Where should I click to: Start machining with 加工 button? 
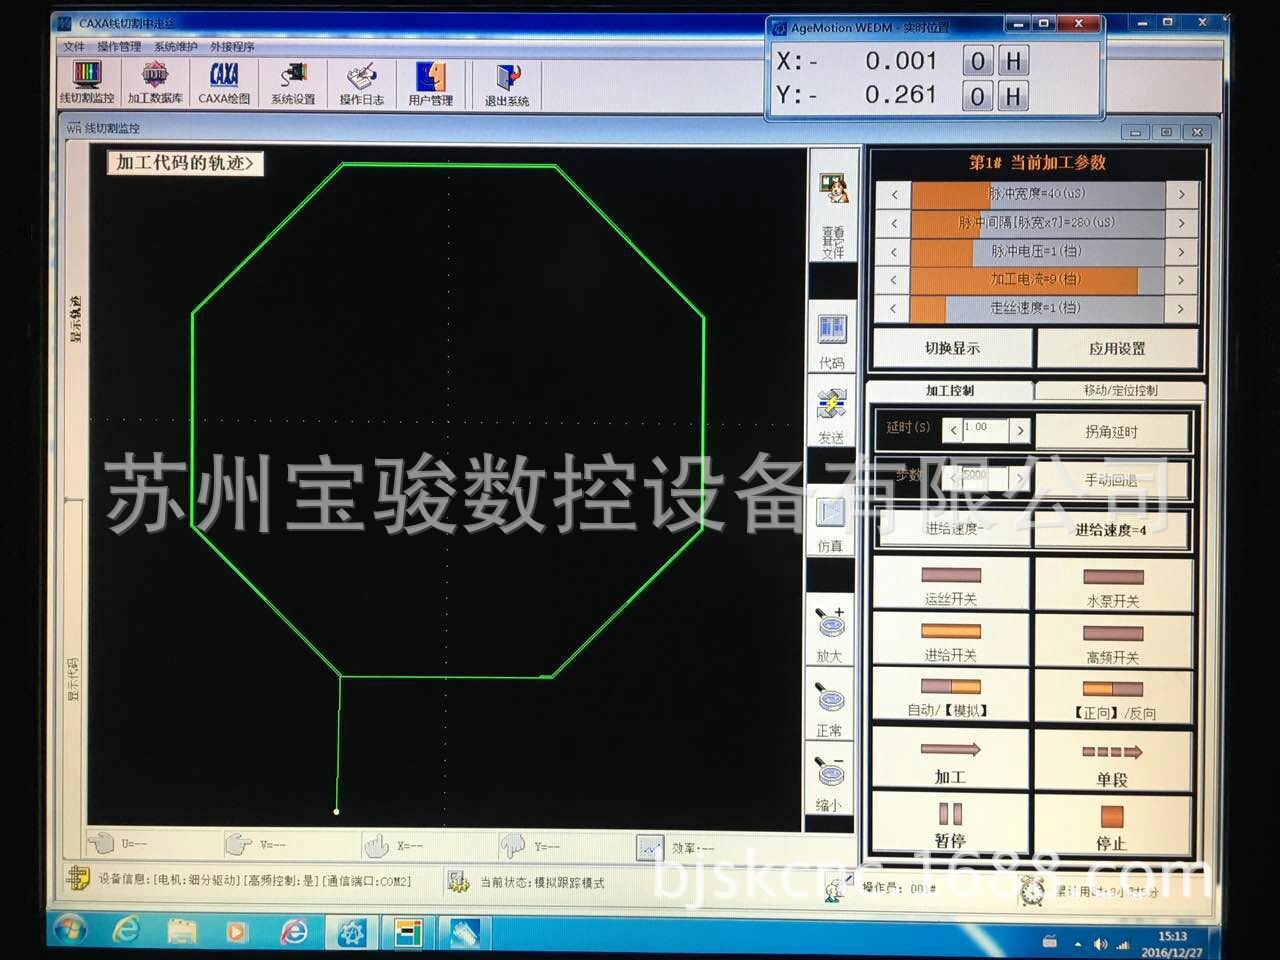coord(950,760)
